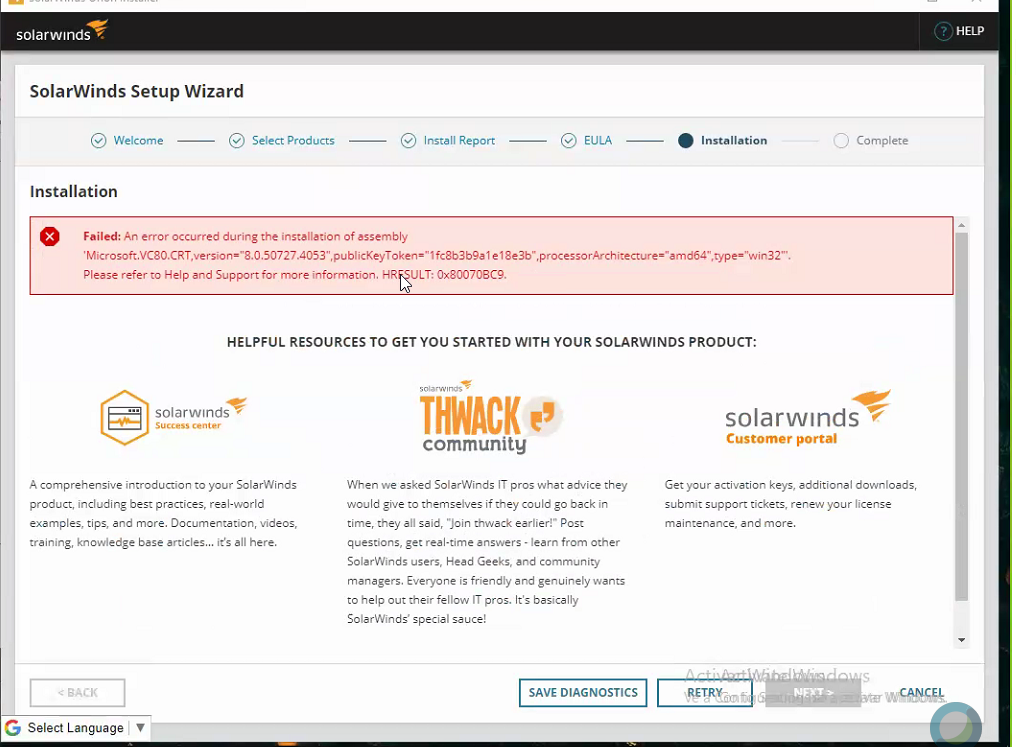Select the Installation step label
Screen dimensions: 1016x747
(x=733, y=141)
